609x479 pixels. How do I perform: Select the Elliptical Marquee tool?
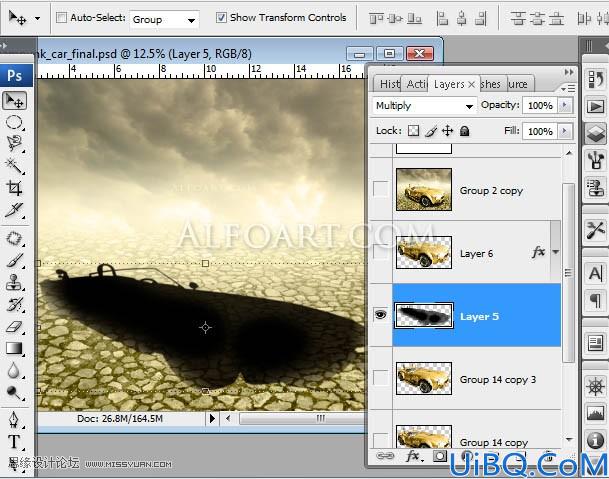14,122
